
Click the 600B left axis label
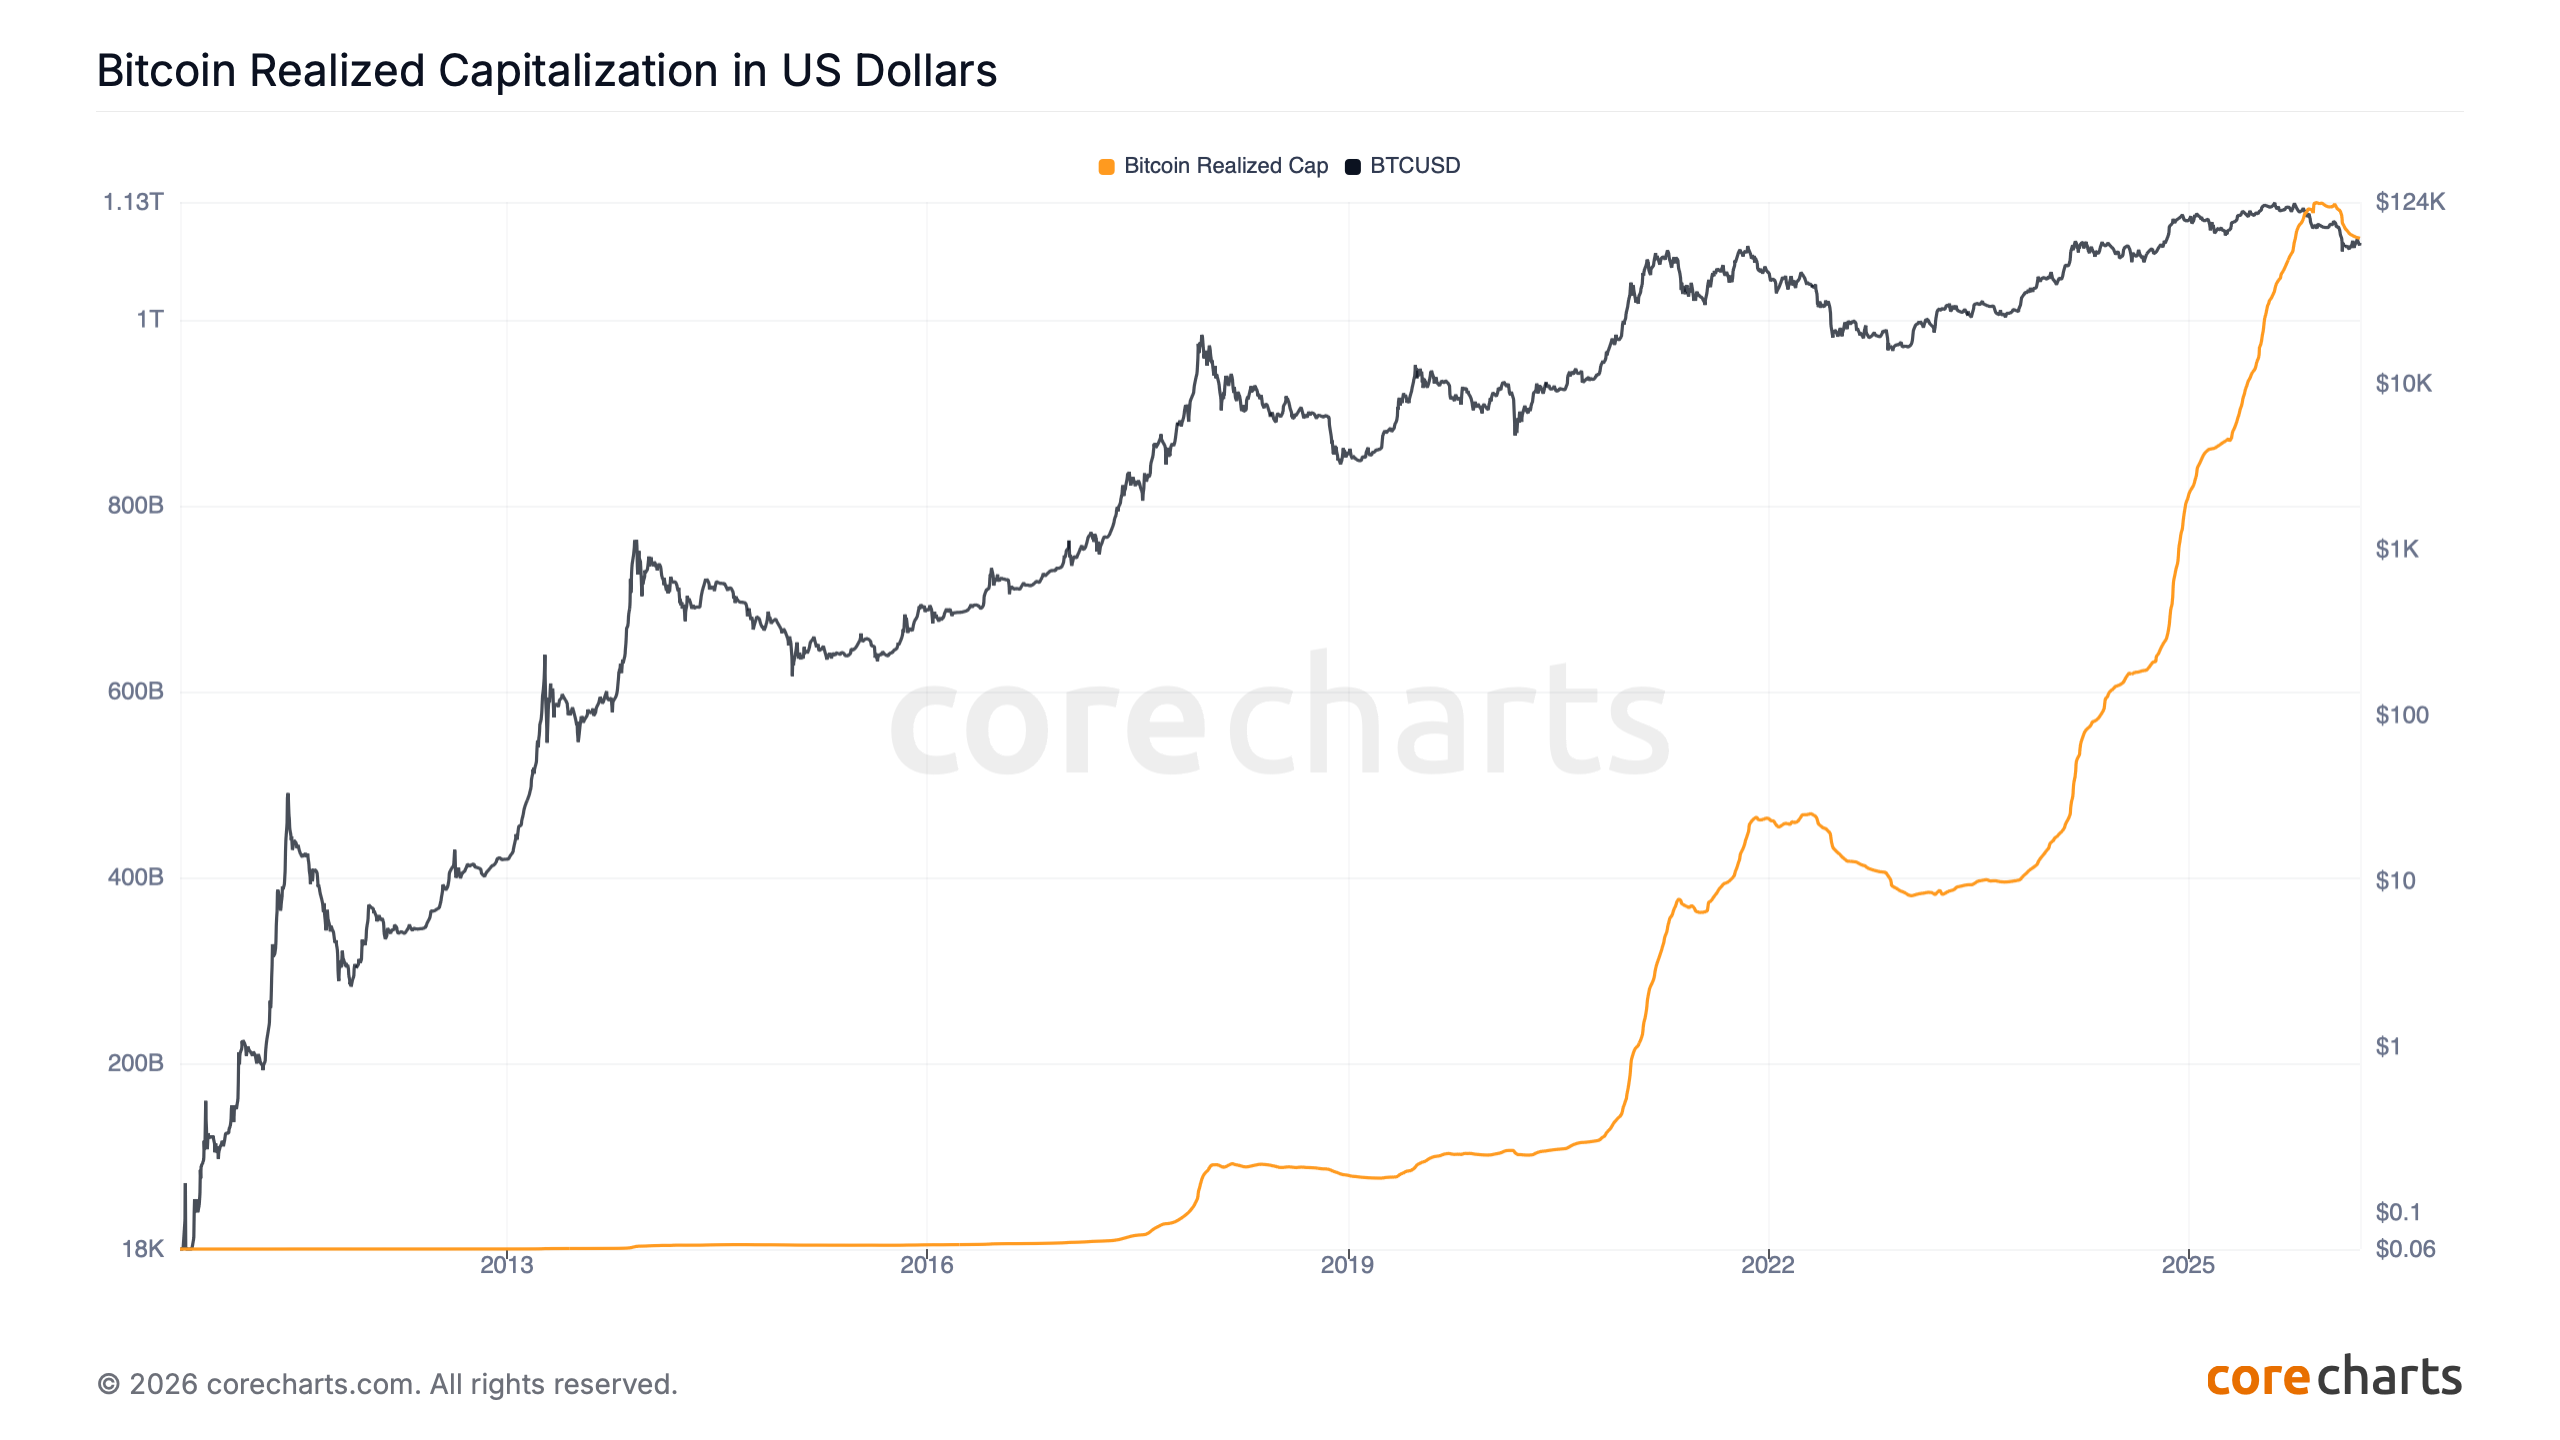pos(135,691)
